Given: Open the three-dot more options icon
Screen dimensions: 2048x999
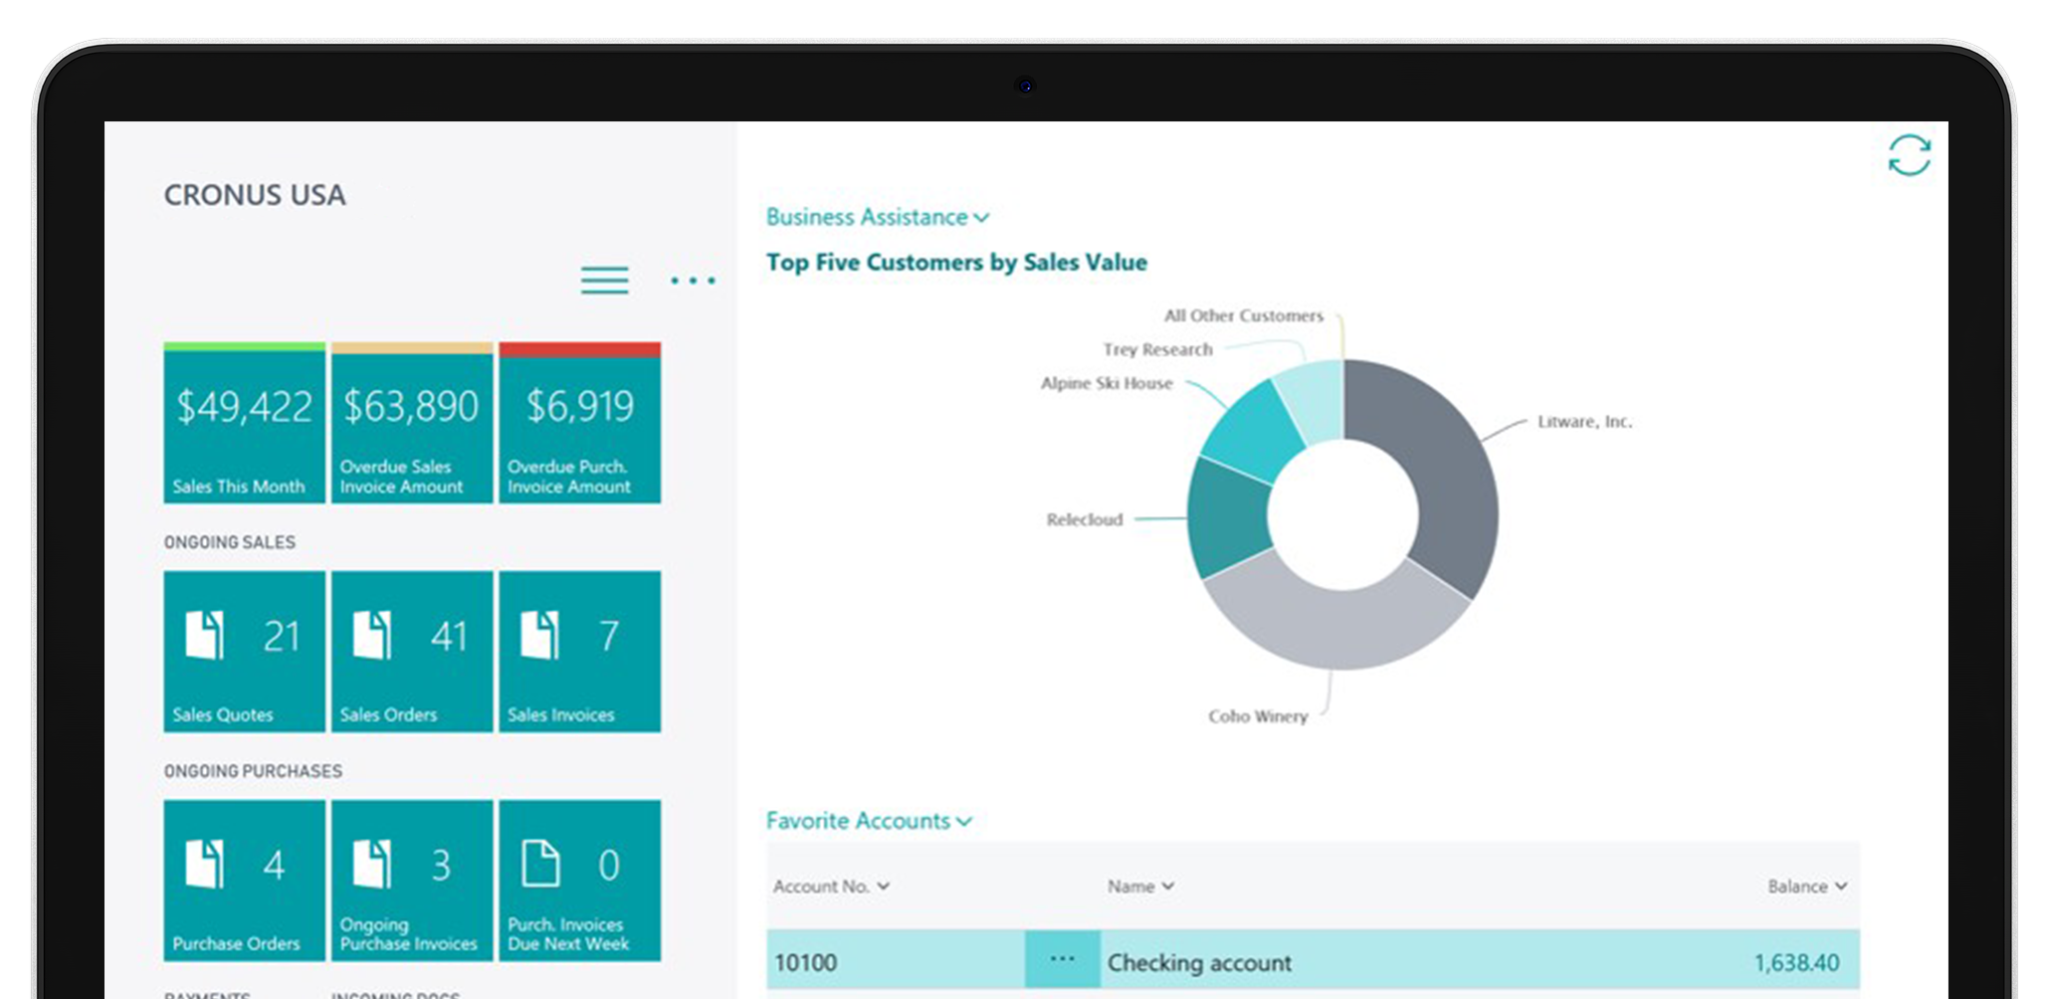Looking at the screenshot, I should pos(693,281).
